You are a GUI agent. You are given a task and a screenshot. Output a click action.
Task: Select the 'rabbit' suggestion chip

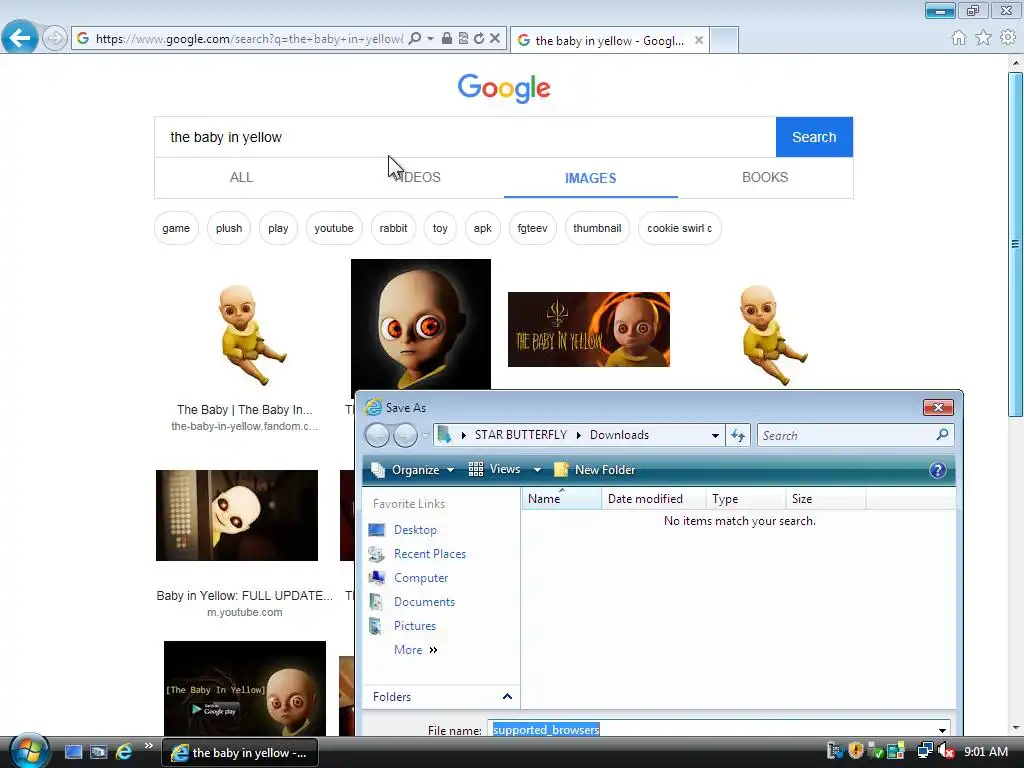pos(393,229)
